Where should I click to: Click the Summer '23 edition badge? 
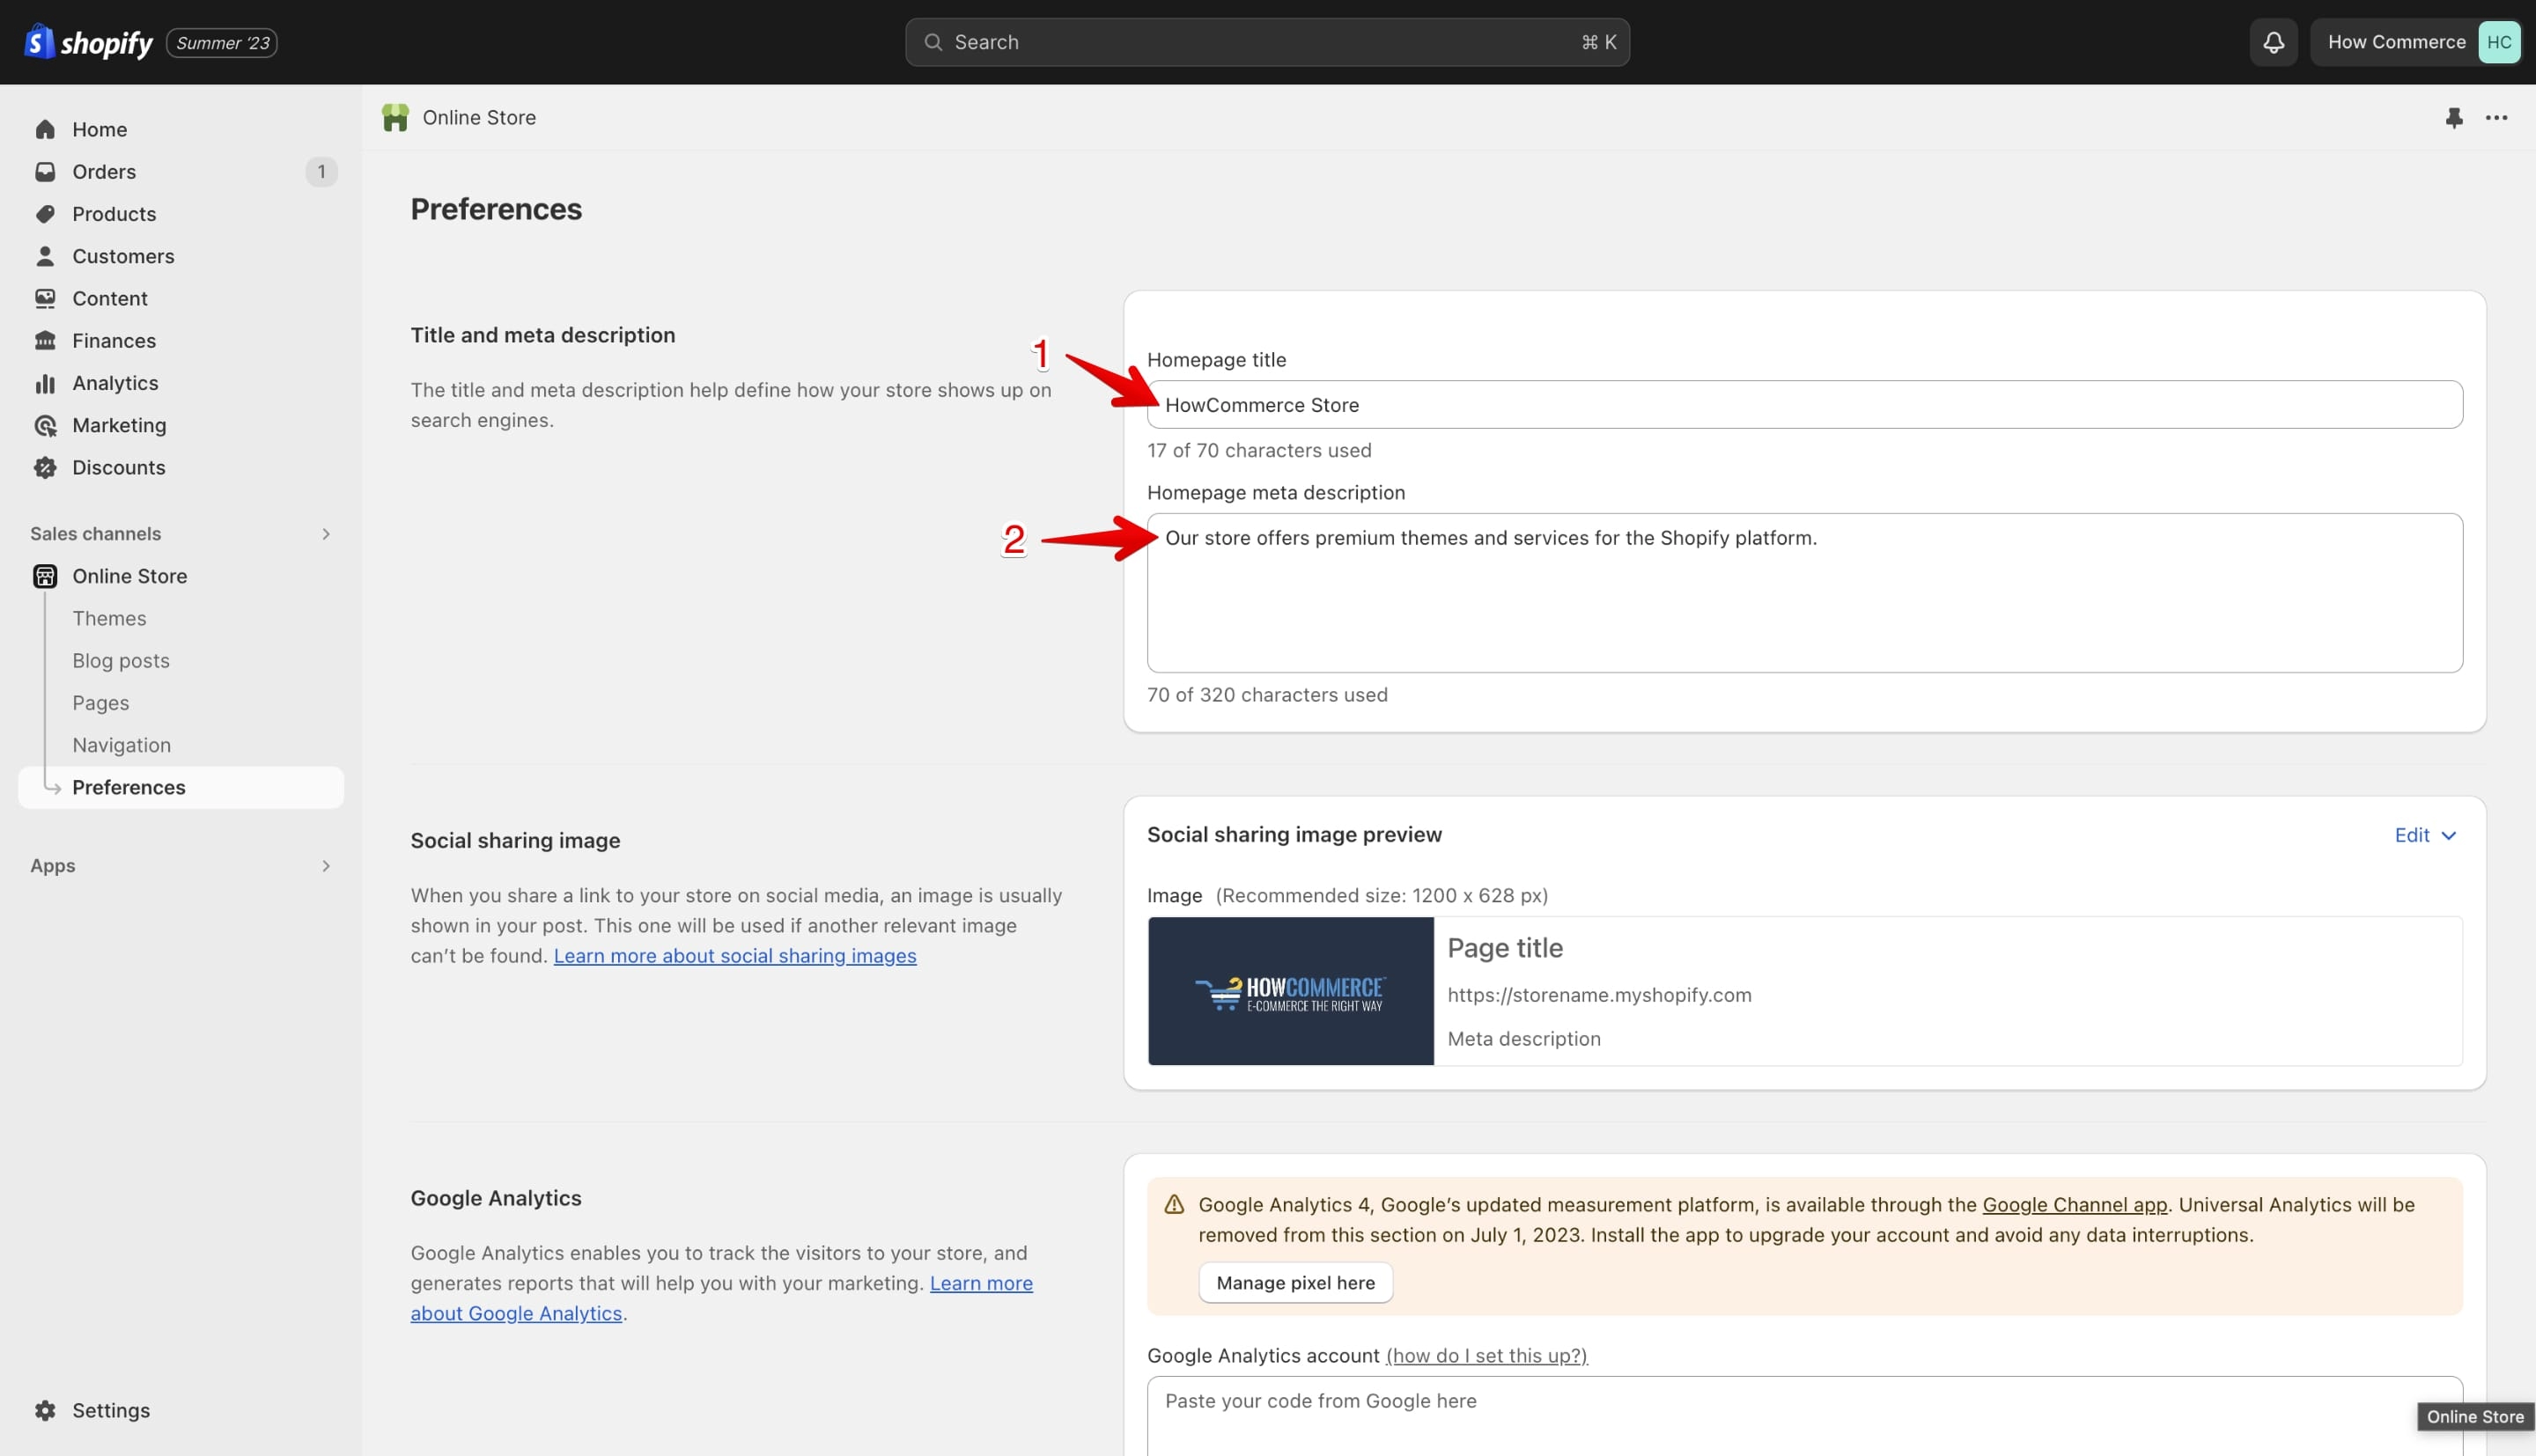tap(222, 43)
